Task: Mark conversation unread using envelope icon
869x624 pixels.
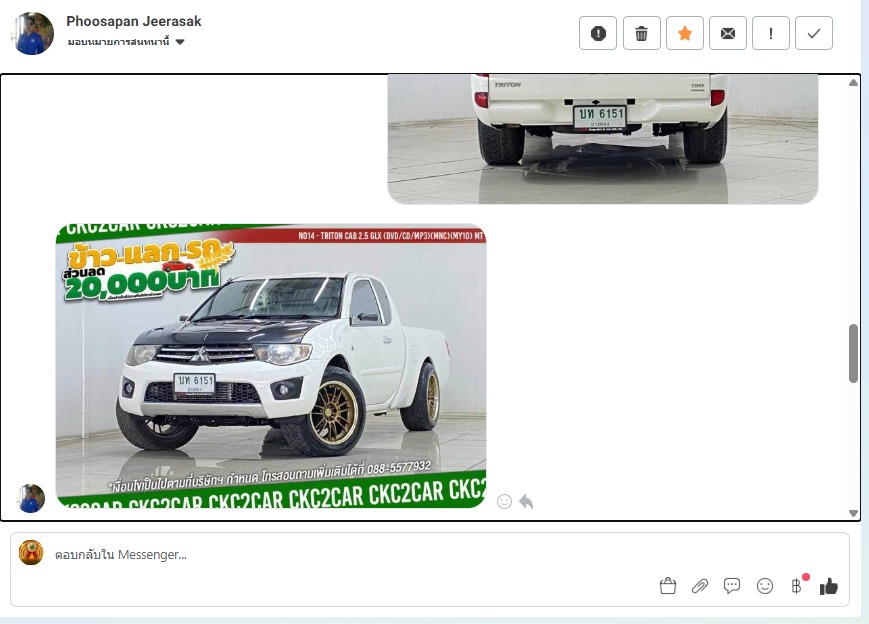Action: [x=728, y=33]
